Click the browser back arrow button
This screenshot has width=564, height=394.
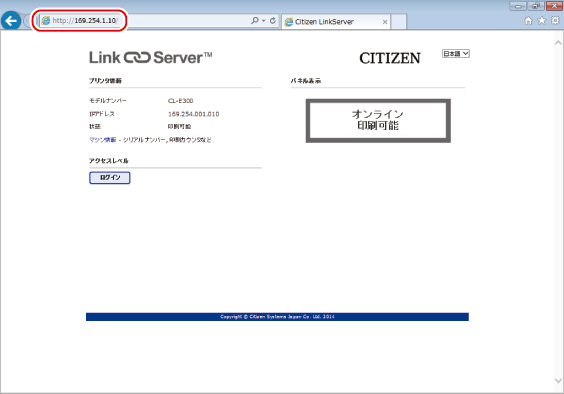click(11, 21)
